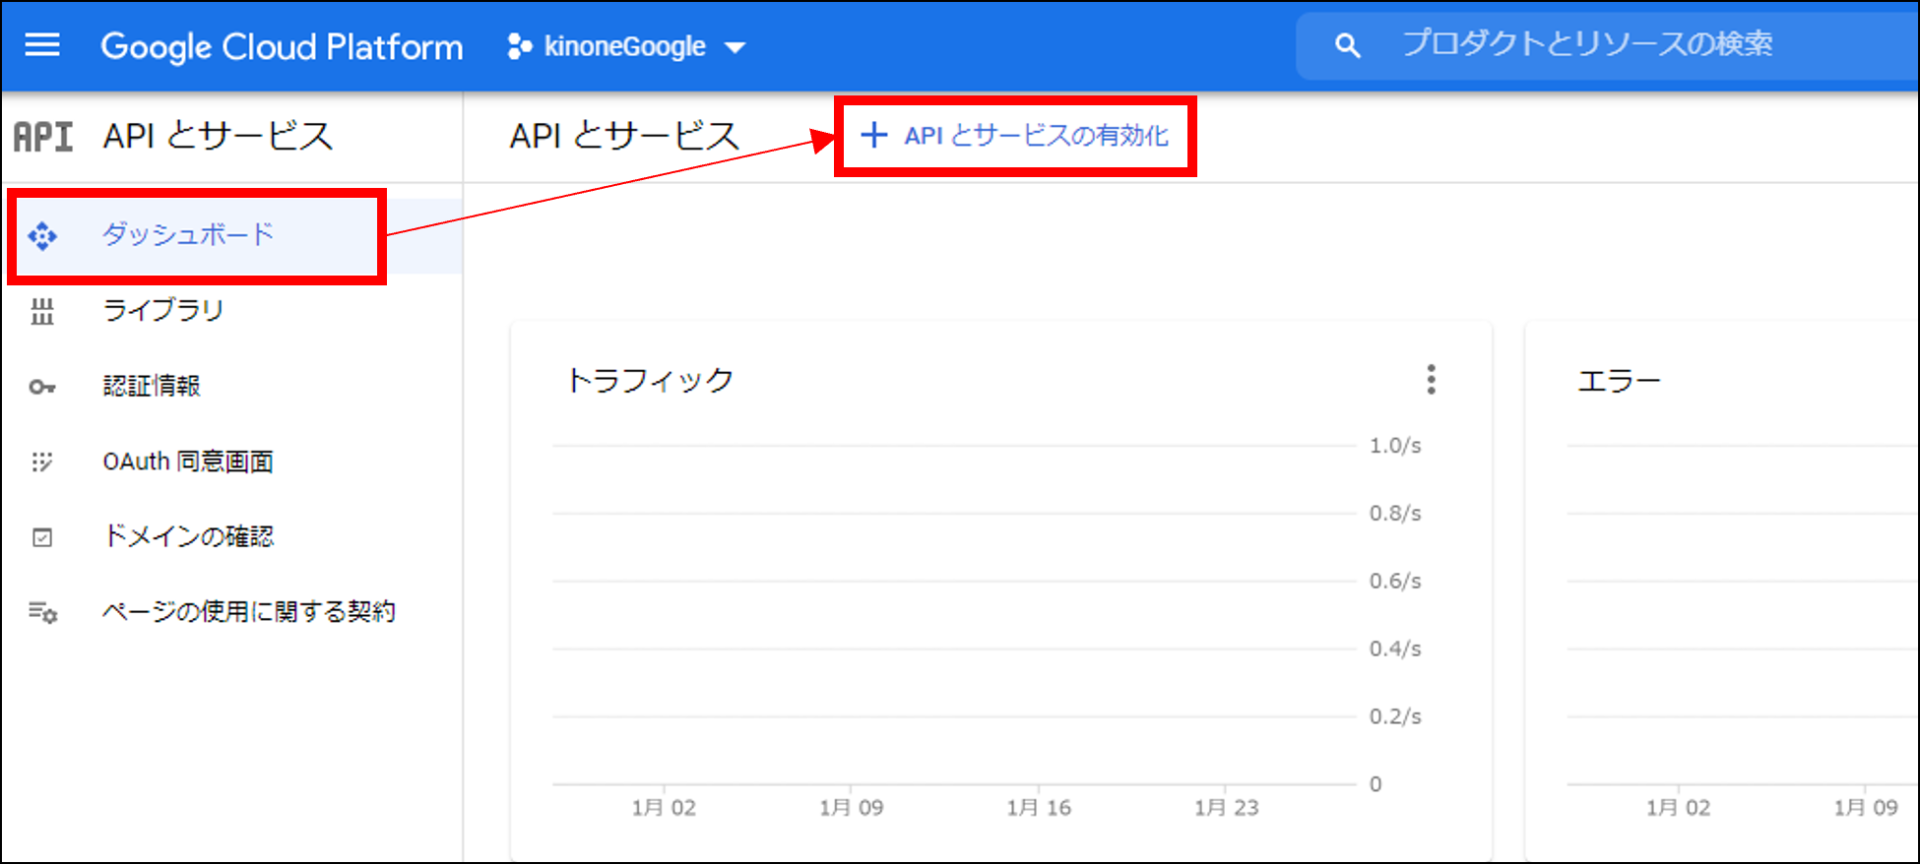Click the 1月 02 date label in トラフィック chart
This screenshot has height=864, width=1920.
click(664, 808)
